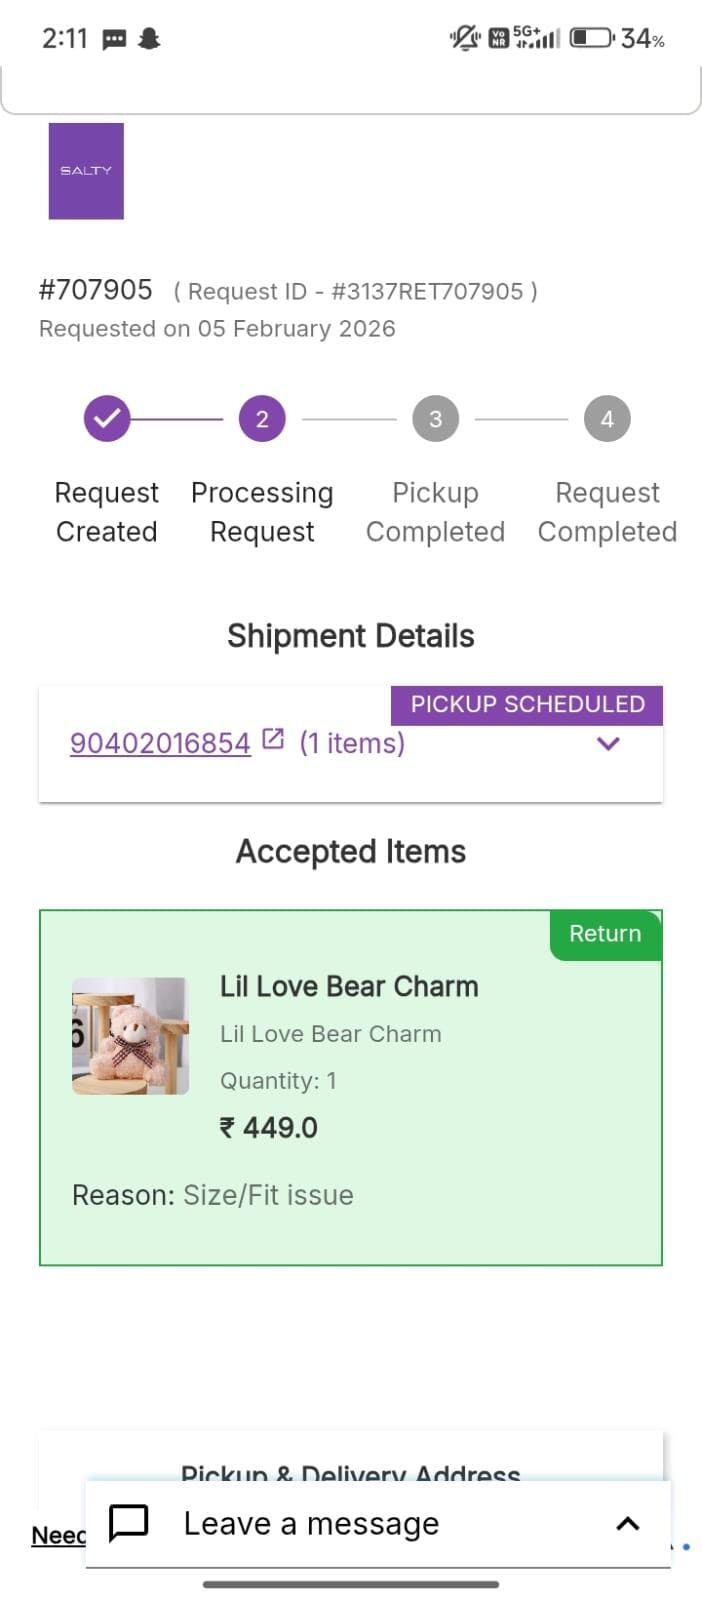Select step 2 Processing Request circle
Viewport: 702px width, 1600px height.
(262, 418)
